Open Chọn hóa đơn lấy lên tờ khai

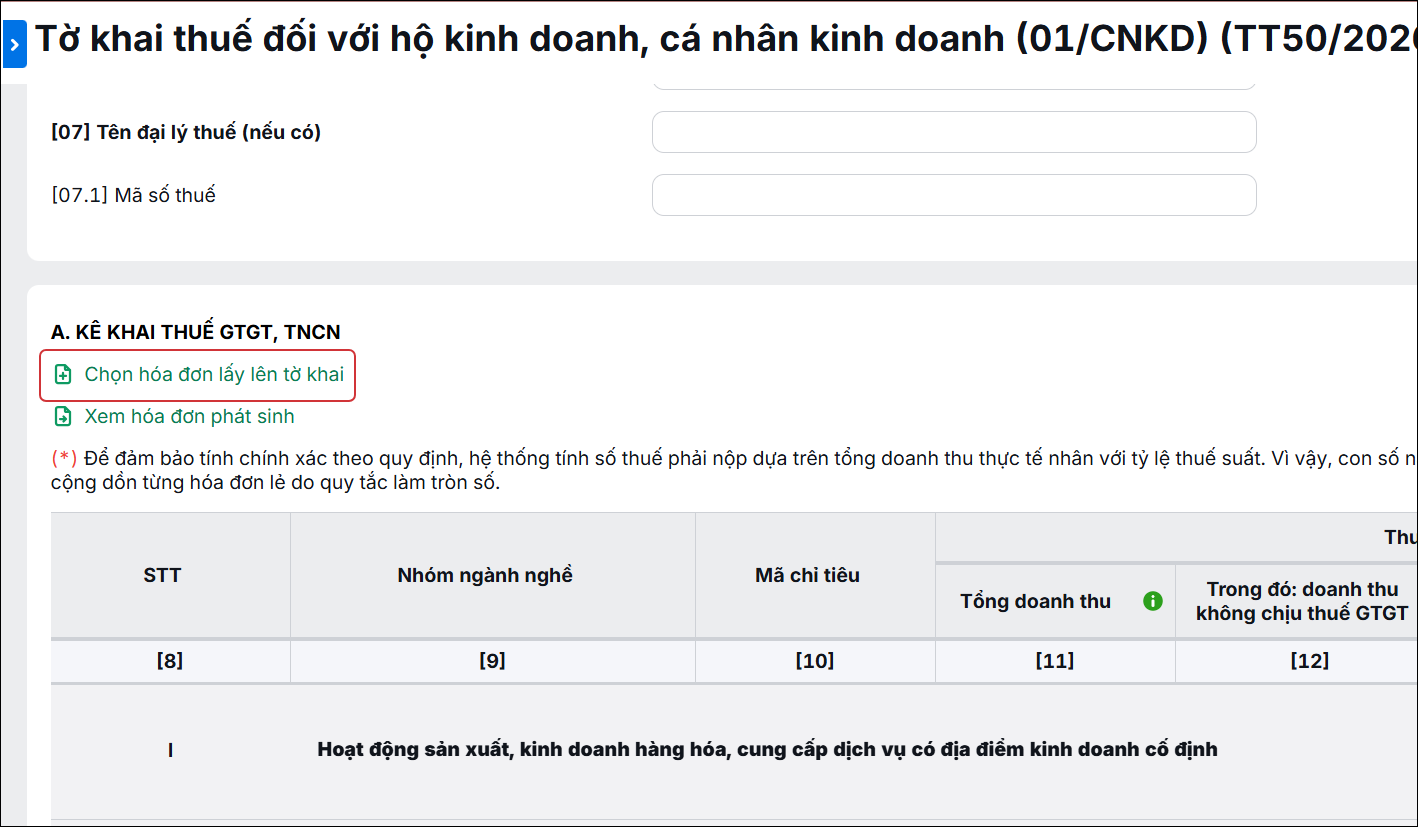pos(214,375)
